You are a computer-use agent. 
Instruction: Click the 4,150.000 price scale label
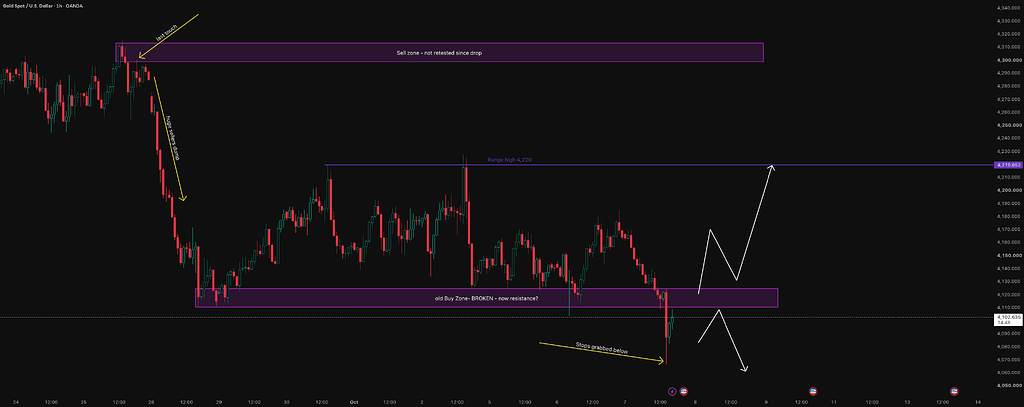[1008, 255]
